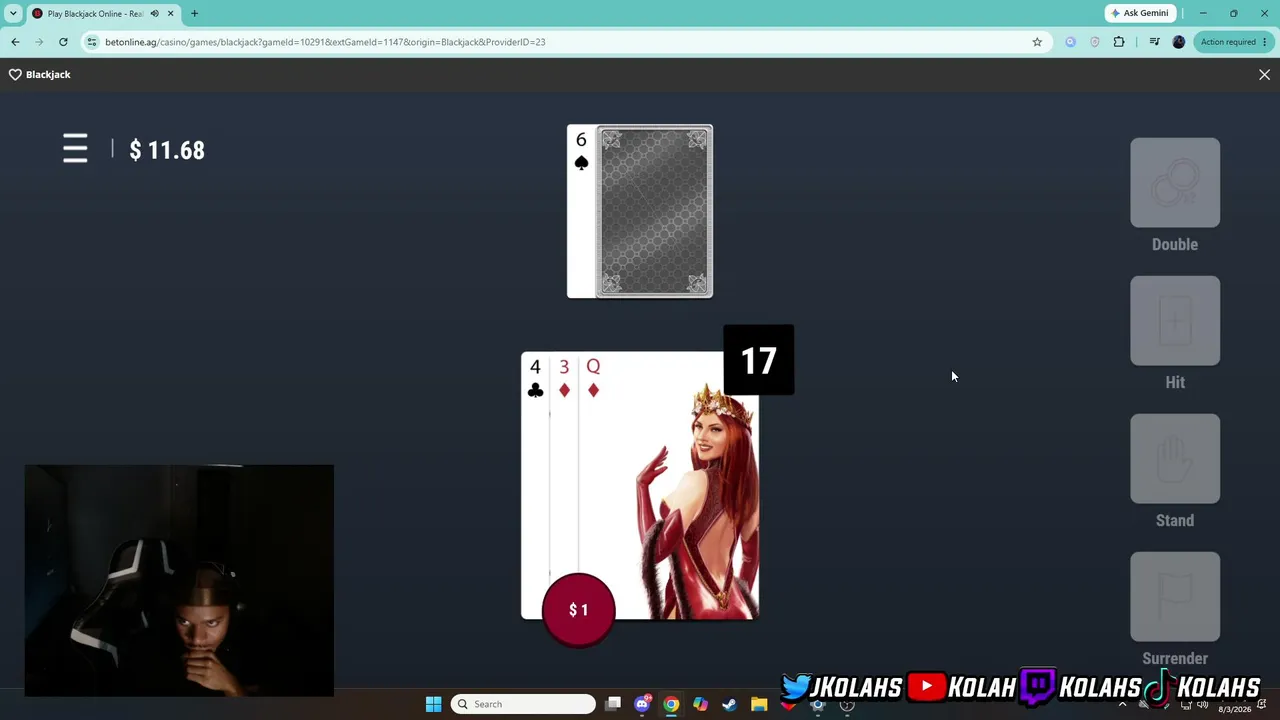Image resolution: width=1280 pixels, height=720 pixels.
Task: Close the Play Blackjack Online tab
Action: [x=171, y=14]
